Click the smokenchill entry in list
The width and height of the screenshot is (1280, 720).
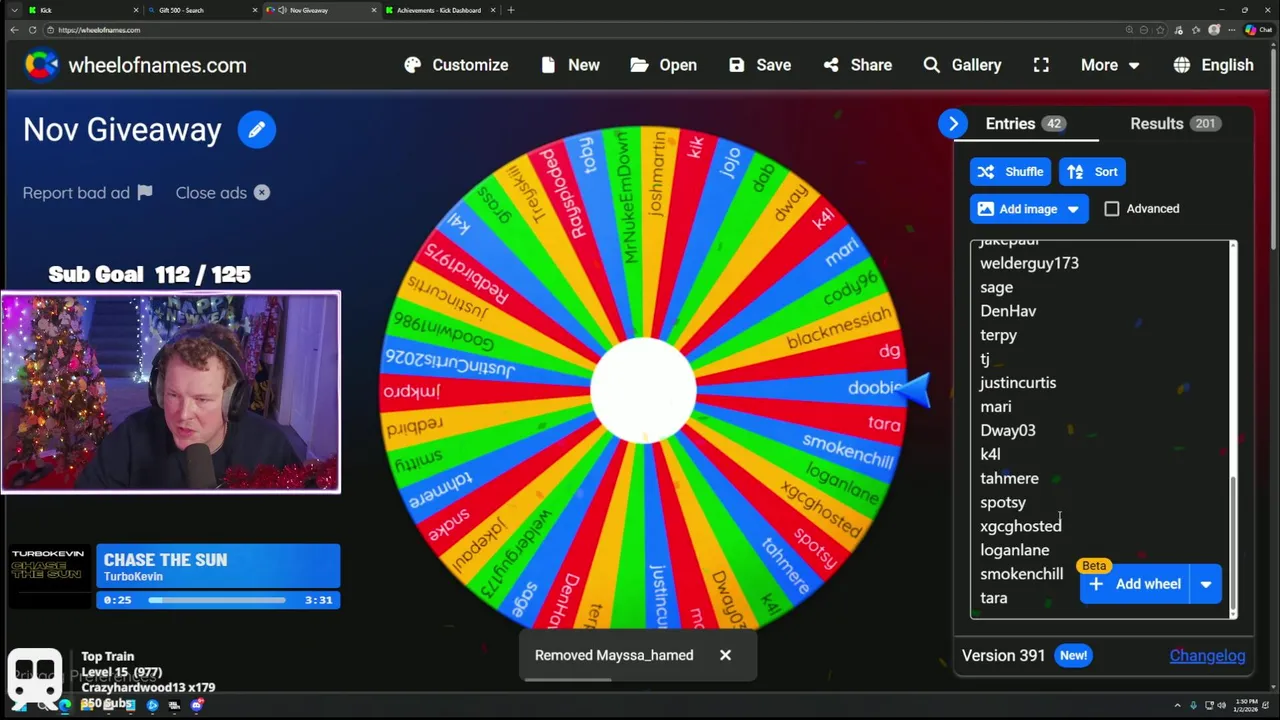(x=1021, y=574)
